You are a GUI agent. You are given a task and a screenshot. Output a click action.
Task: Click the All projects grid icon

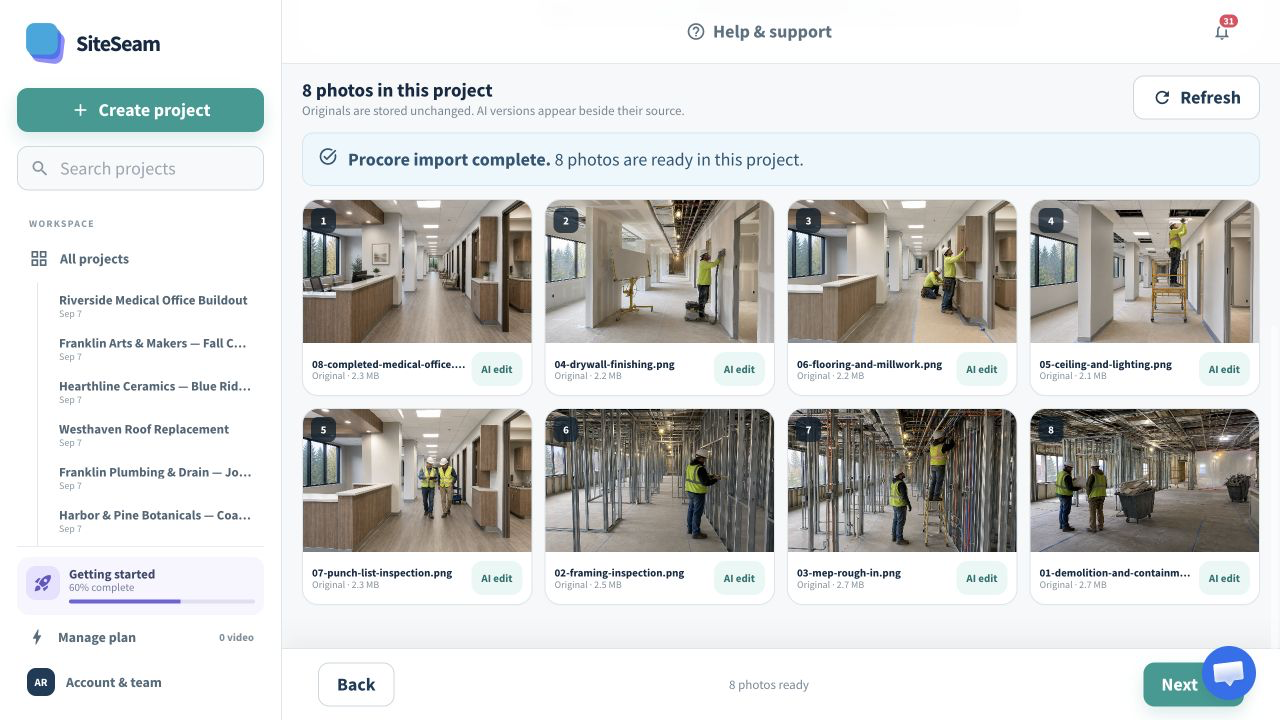point(39,259)
